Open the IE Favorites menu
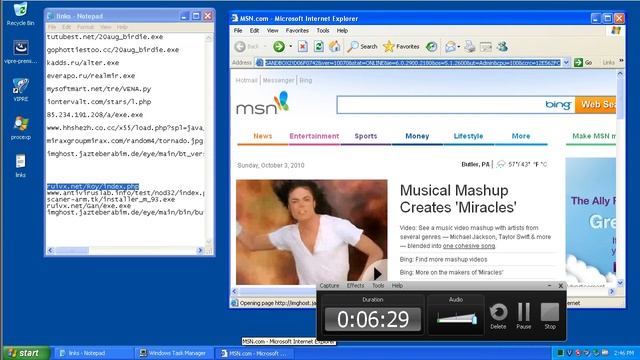Screen dimensions: 640x360 click(297, 31)
